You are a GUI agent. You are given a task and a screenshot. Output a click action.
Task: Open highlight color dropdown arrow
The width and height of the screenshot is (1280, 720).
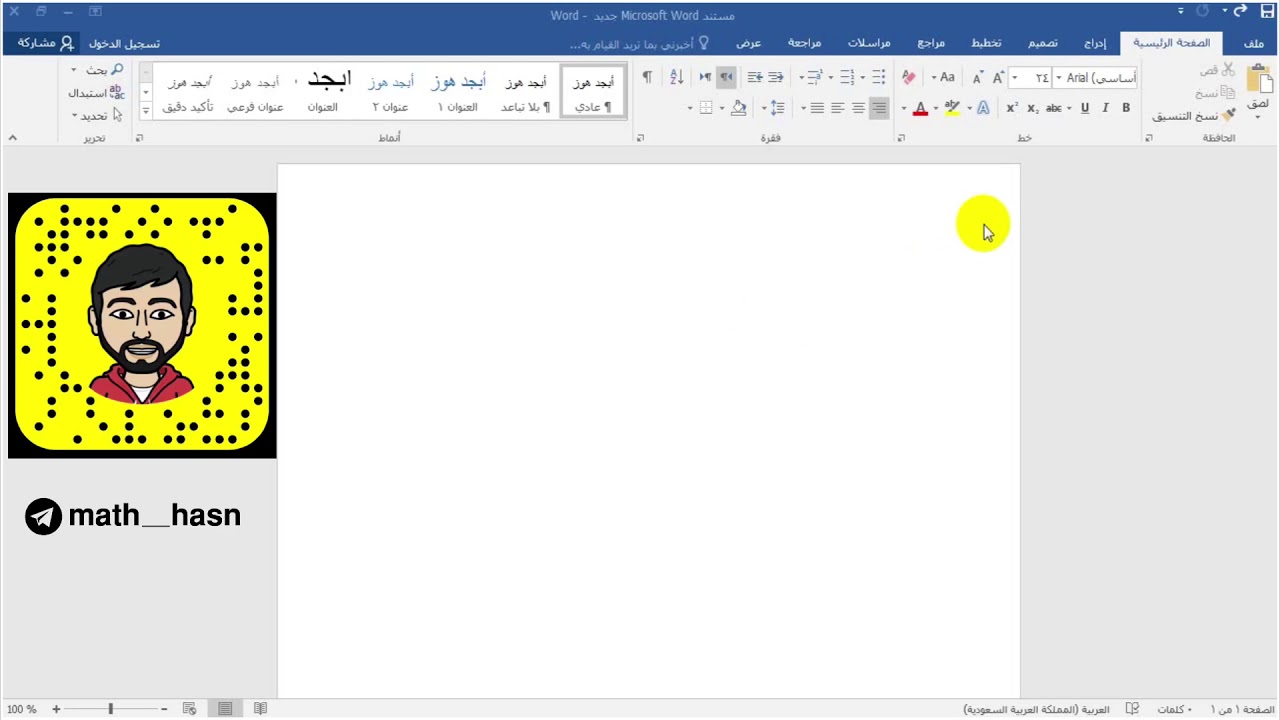(x=936, y=108)
